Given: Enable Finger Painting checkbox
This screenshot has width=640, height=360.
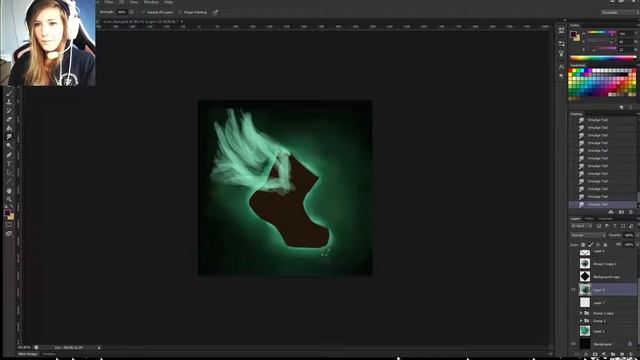Looking at the screenshot, I should [x=180, y=12].
